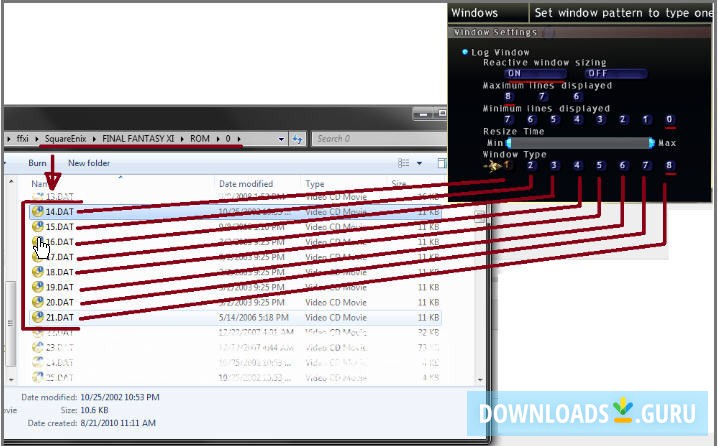Choose Window Type 6

tap(622, 165)
